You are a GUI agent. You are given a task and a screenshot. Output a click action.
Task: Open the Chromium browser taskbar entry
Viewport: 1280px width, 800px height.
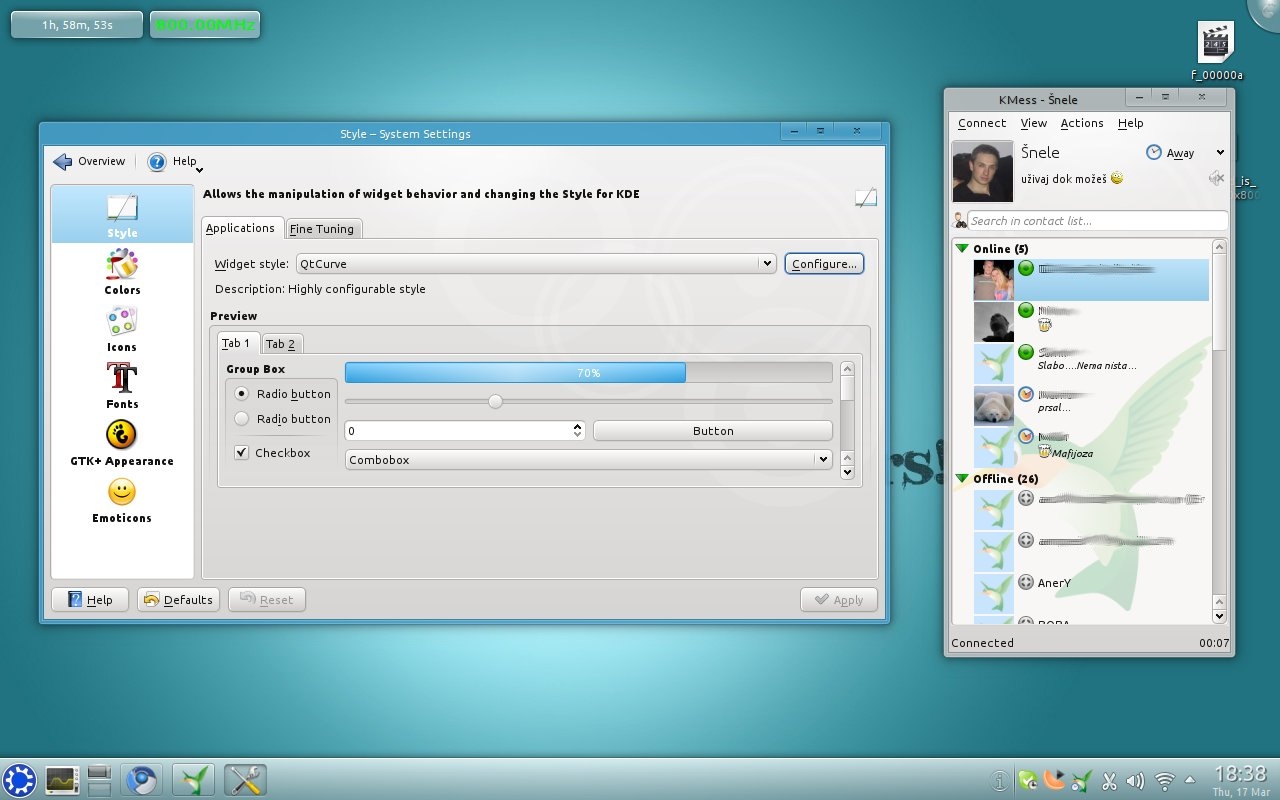tap(141, 780)
